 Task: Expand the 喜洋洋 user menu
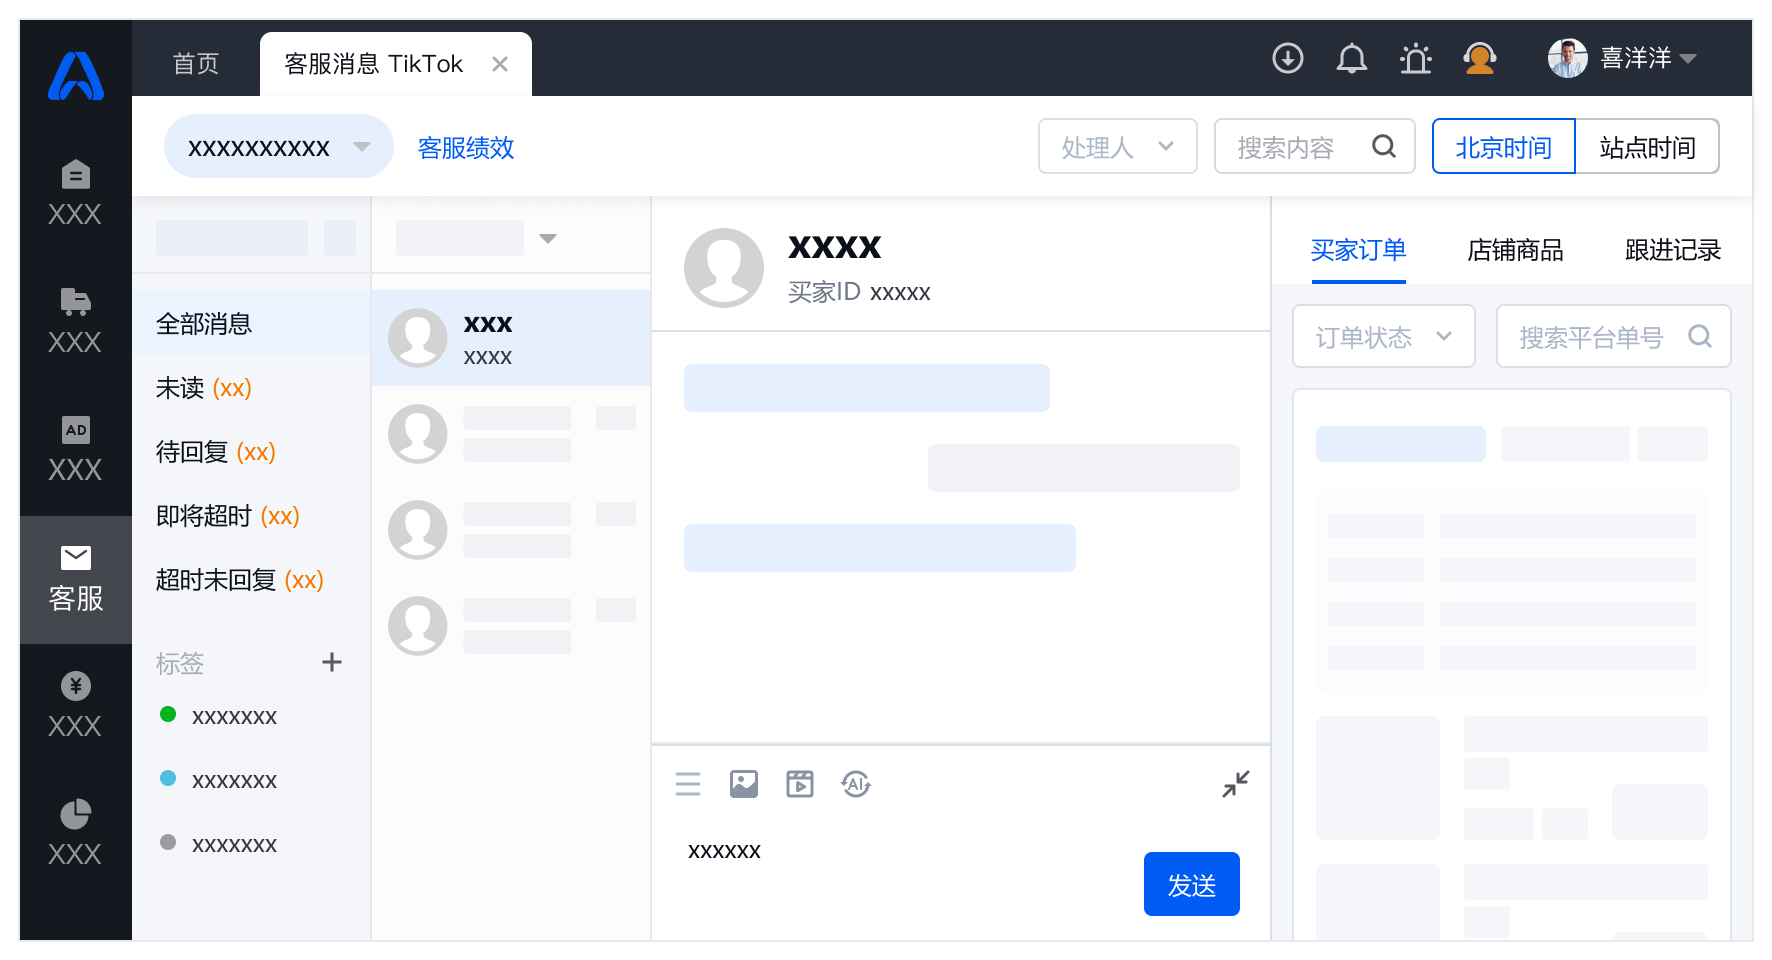pyautogui.click(x=1622, y=58)
